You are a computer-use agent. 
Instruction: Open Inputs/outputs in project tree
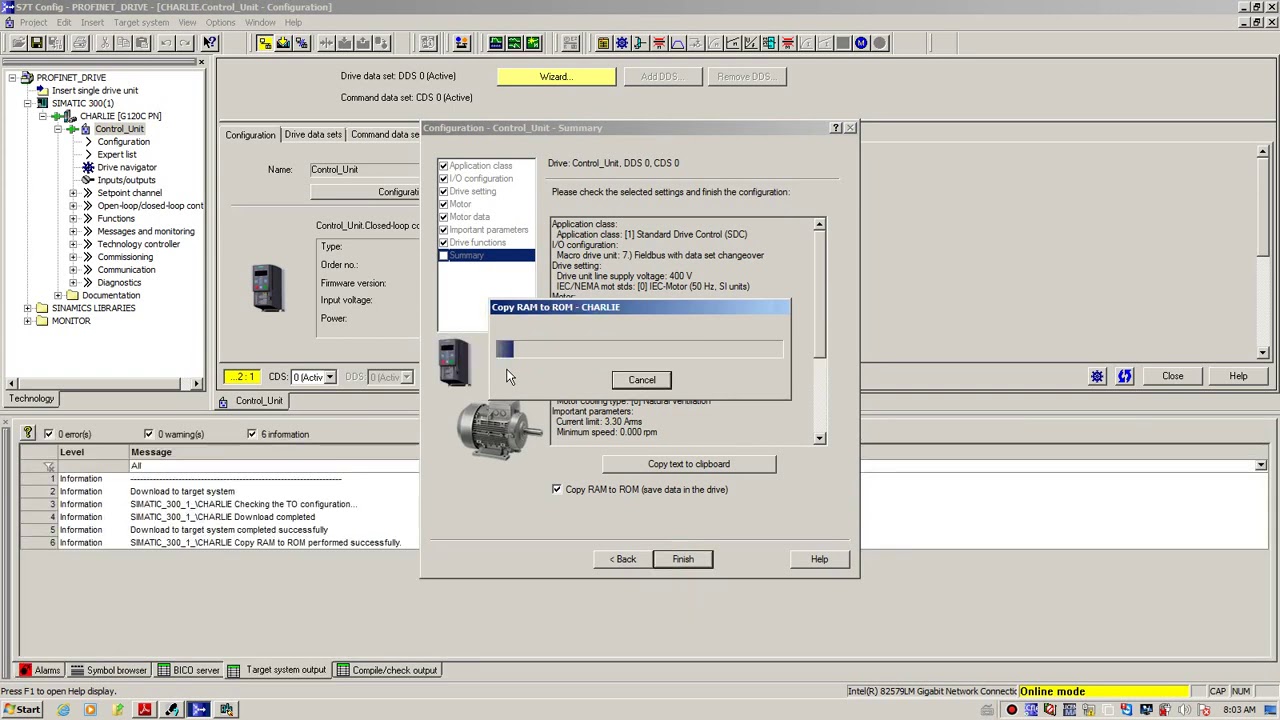(x=126, y=180)
